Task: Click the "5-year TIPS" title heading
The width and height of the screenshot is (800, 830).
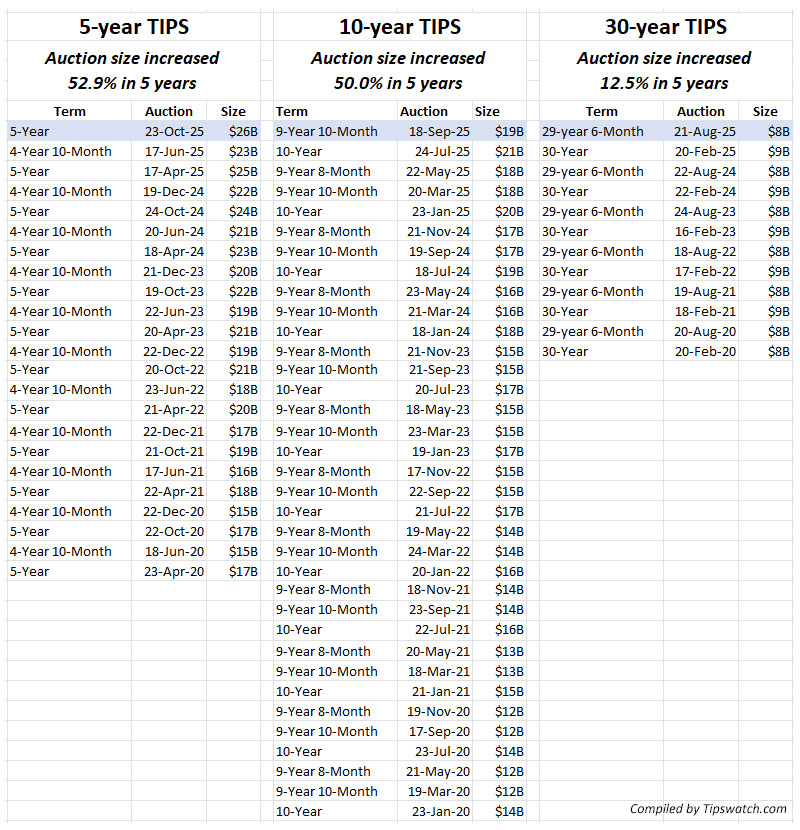Action: (134, 27)
